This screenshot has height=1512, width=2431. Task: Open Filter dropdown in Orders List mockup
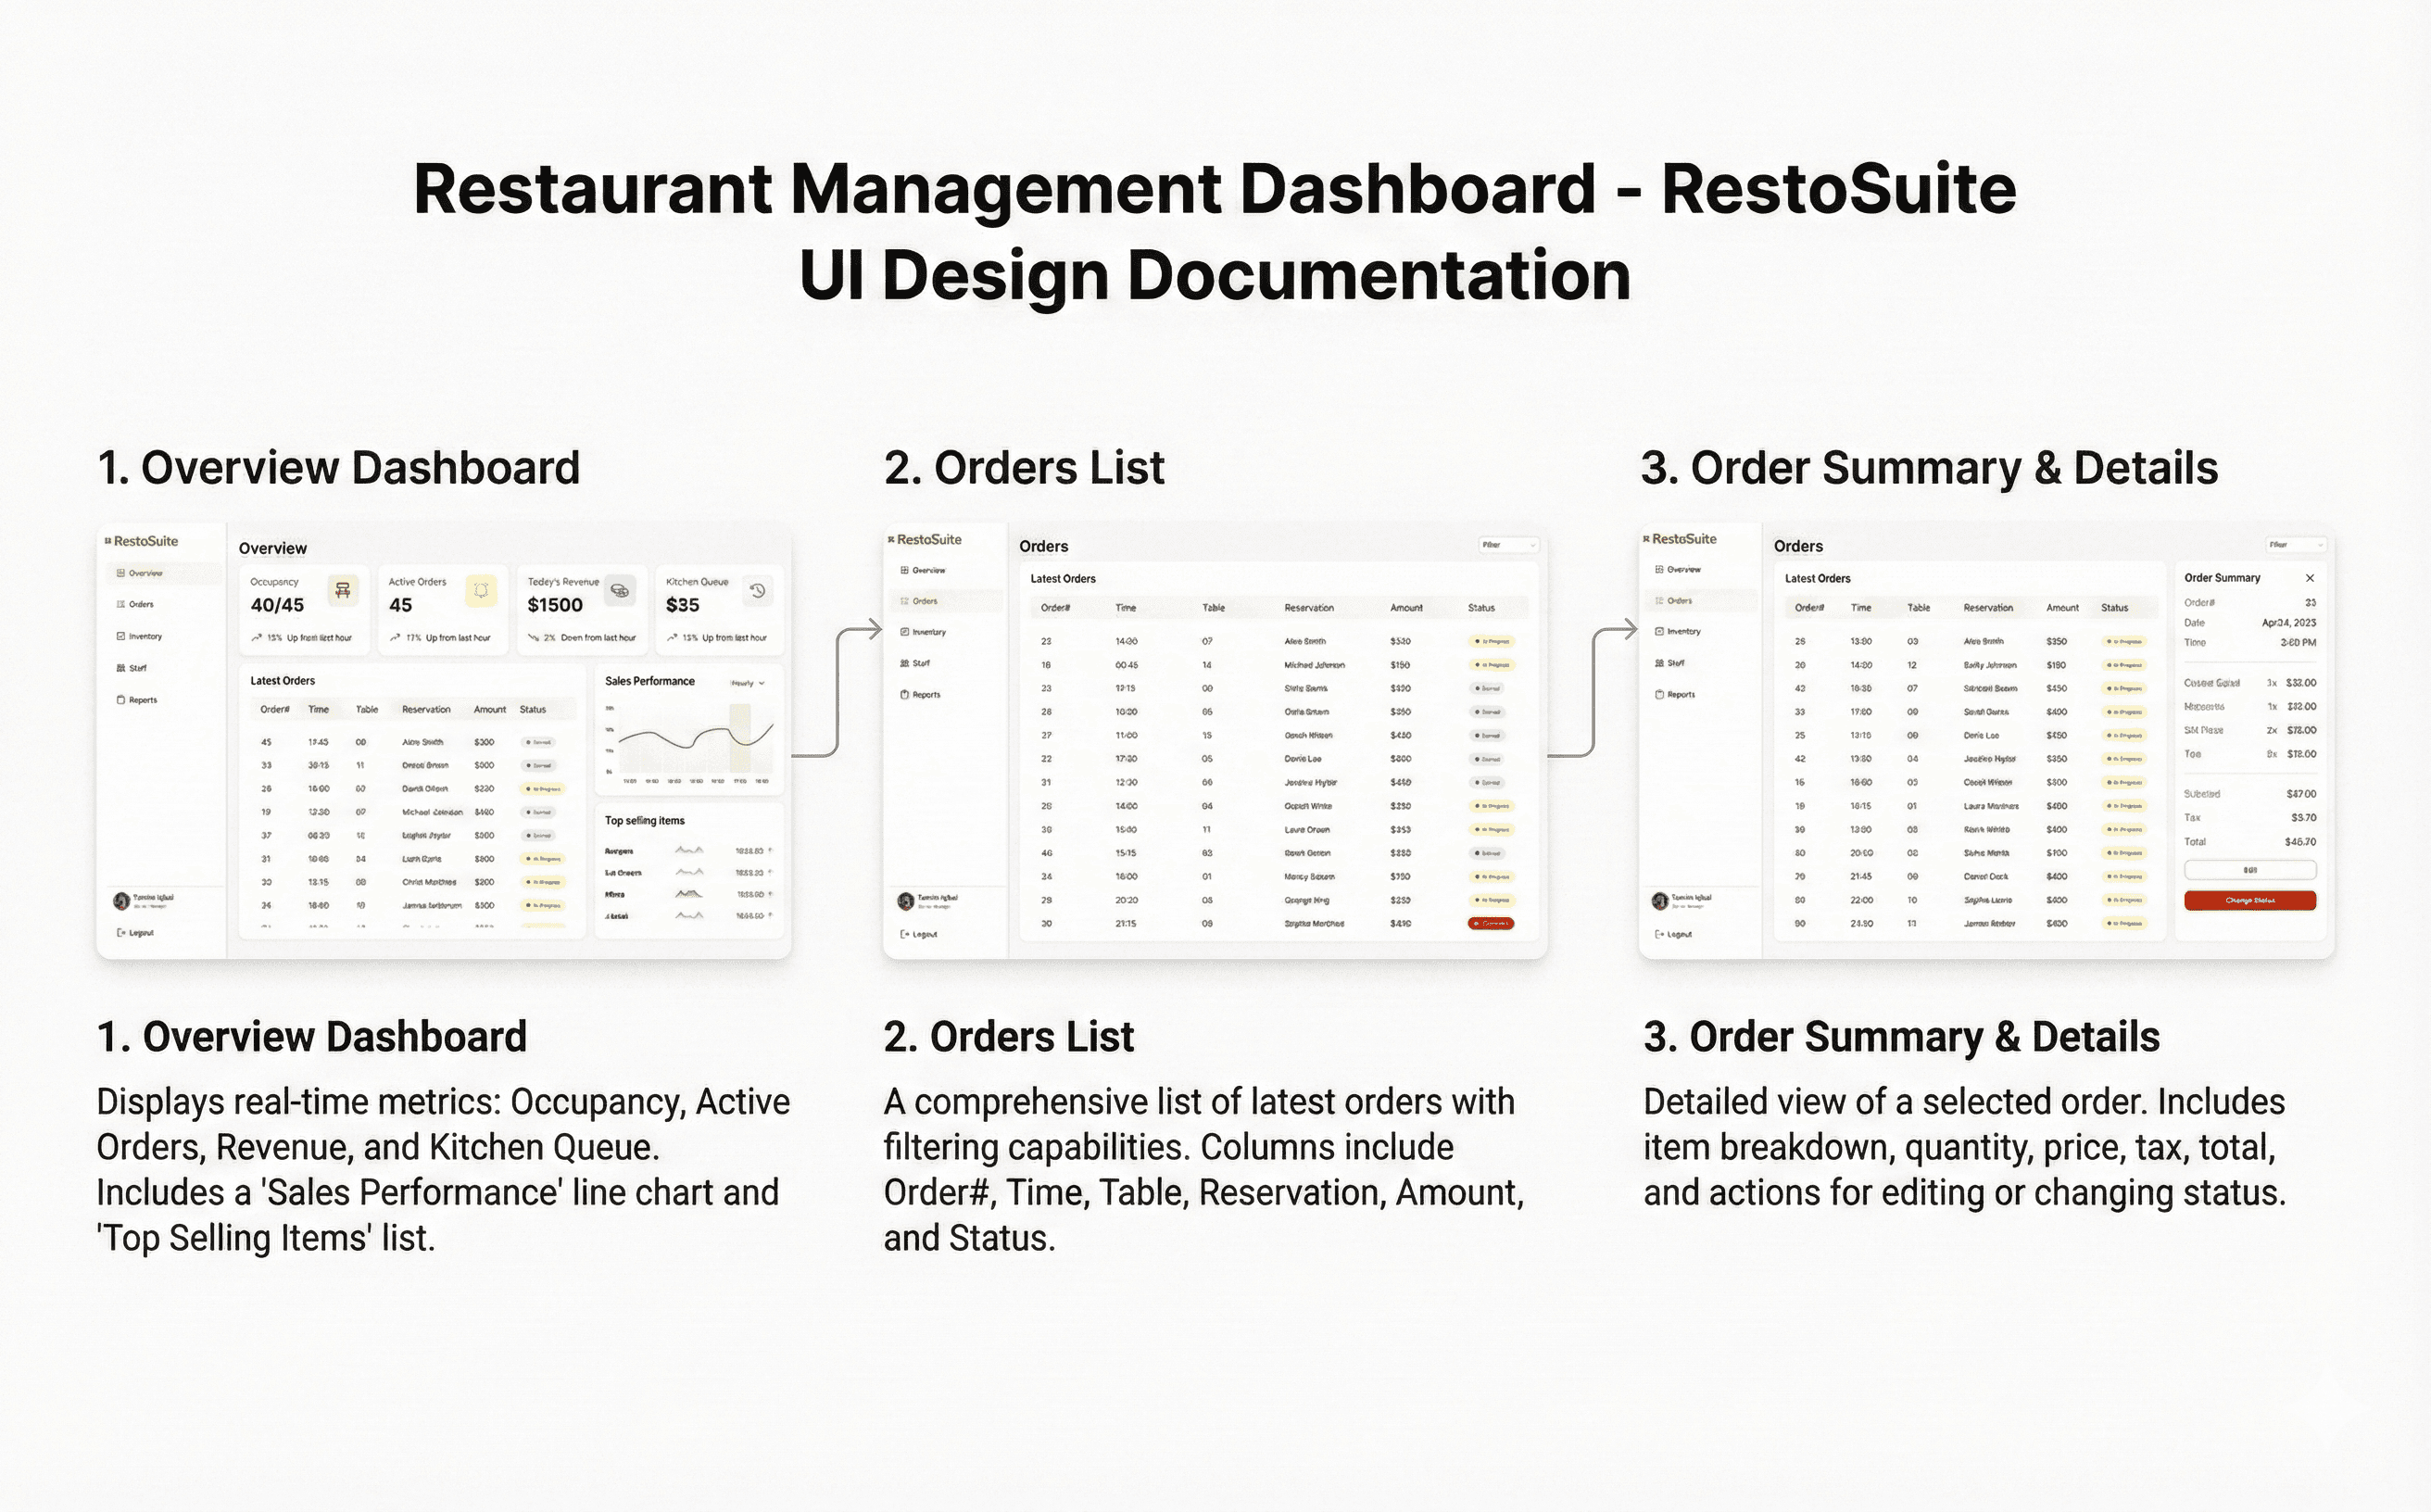[1508, 545]
